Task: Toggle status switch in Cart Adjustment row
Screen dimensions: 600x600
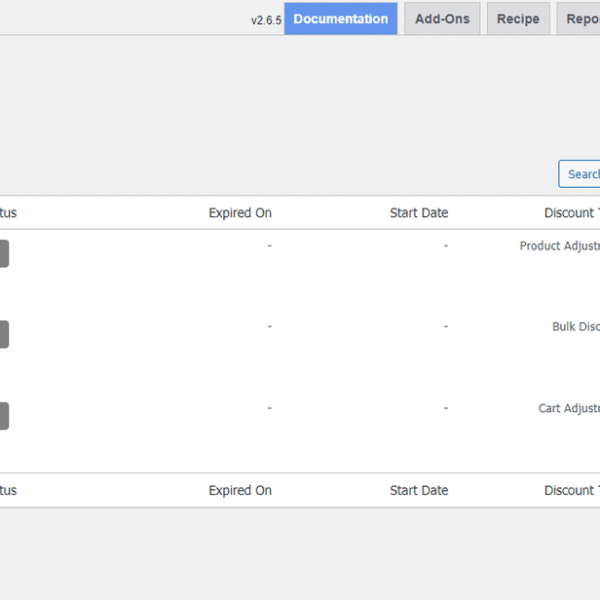Action: click(x=3, y=416)
